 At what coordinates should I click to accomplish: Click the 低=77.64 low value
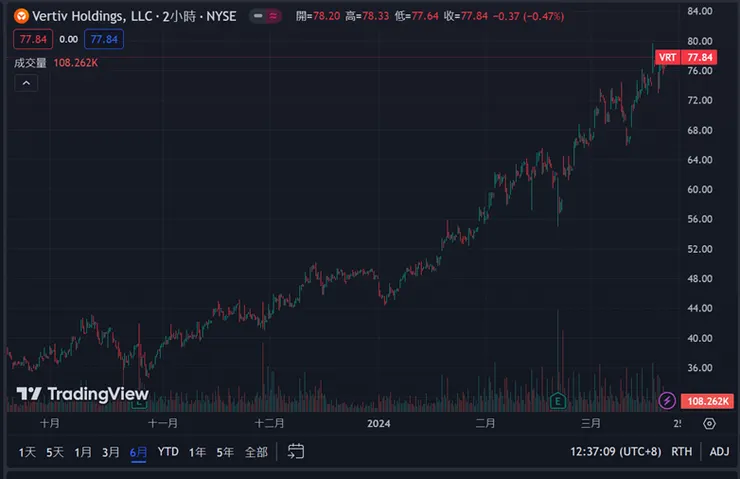click(x=416, y=17)
